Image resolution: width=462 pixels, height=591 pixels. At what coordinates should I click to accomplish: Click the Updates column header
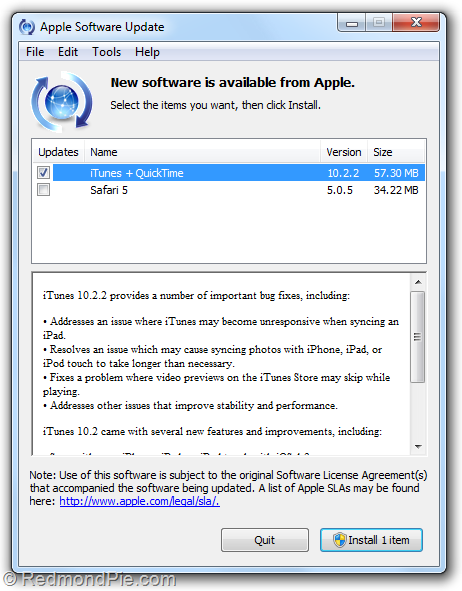[x=58, y=152]
